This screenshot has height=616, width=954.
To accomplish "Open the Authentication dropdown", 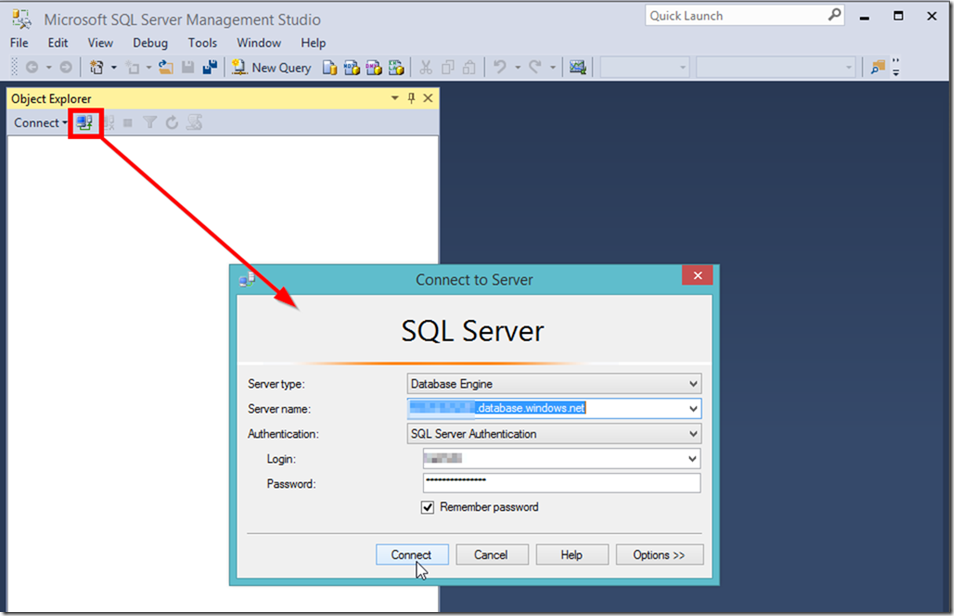I will [554, 434].
